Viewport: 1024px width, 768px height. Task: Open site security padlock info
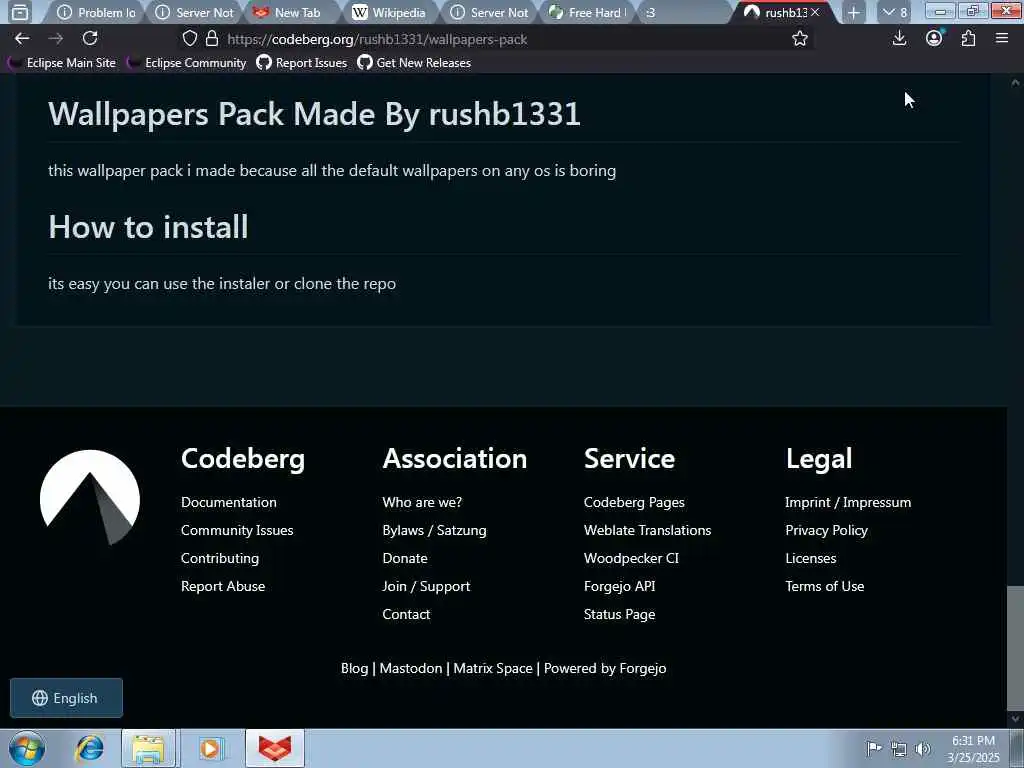coord(212,39)
